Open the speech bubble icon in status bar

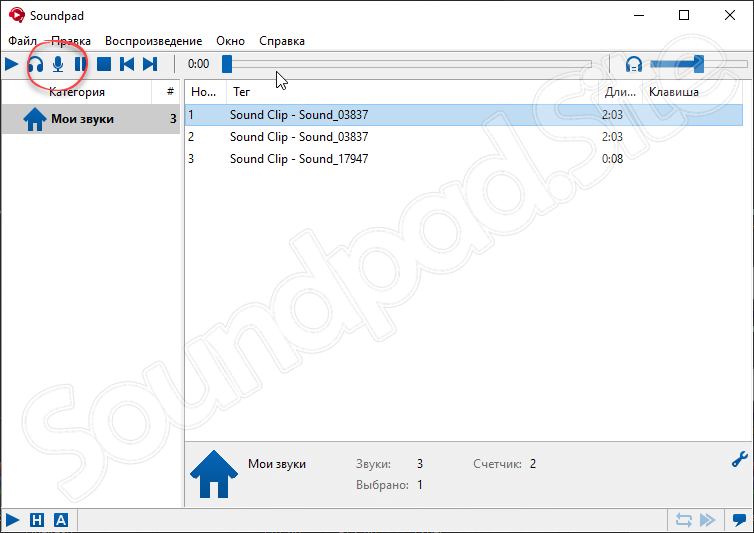click(x=739, y=520)
